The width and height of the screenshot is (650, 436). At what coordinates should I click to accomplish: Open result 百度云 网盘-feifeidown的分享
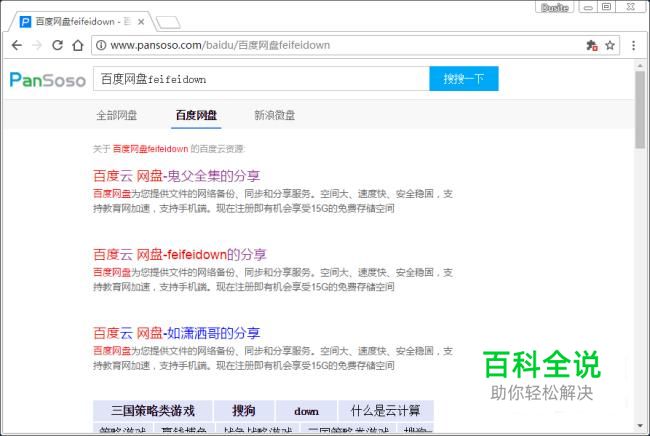coord(180,254)
